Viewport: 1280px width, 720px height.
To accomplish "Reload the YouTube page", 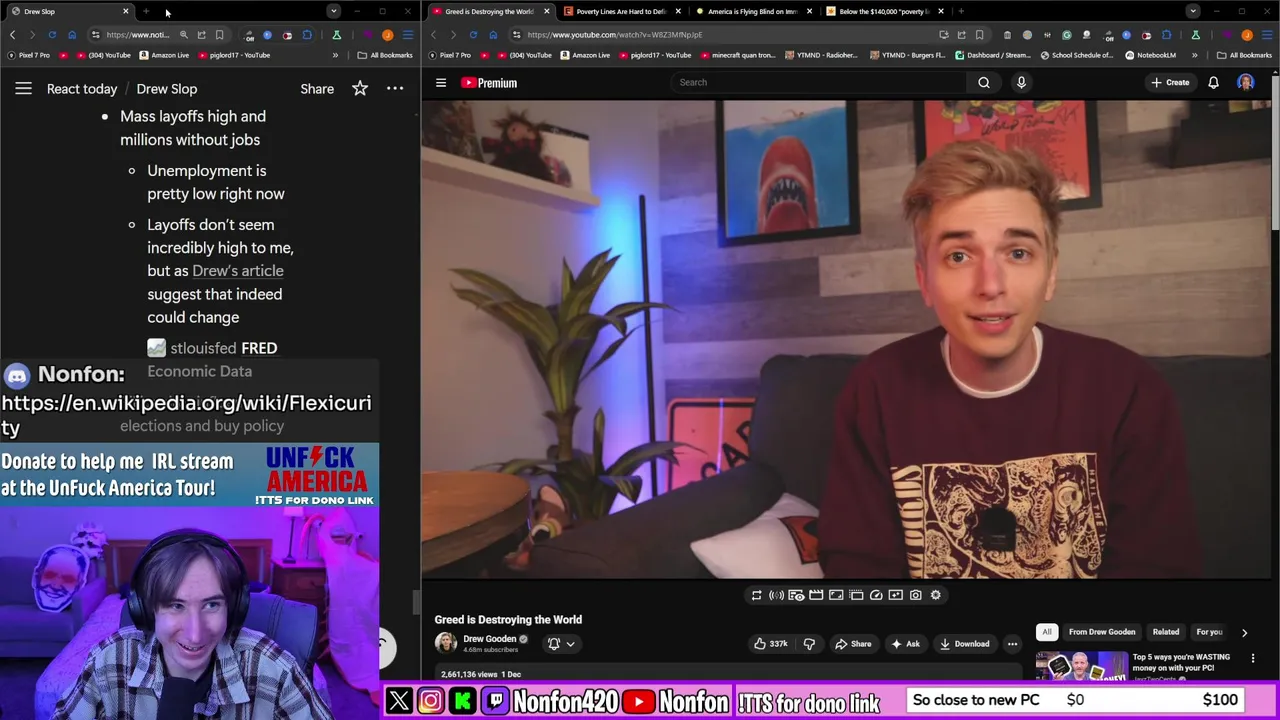I will click(473, 34).
